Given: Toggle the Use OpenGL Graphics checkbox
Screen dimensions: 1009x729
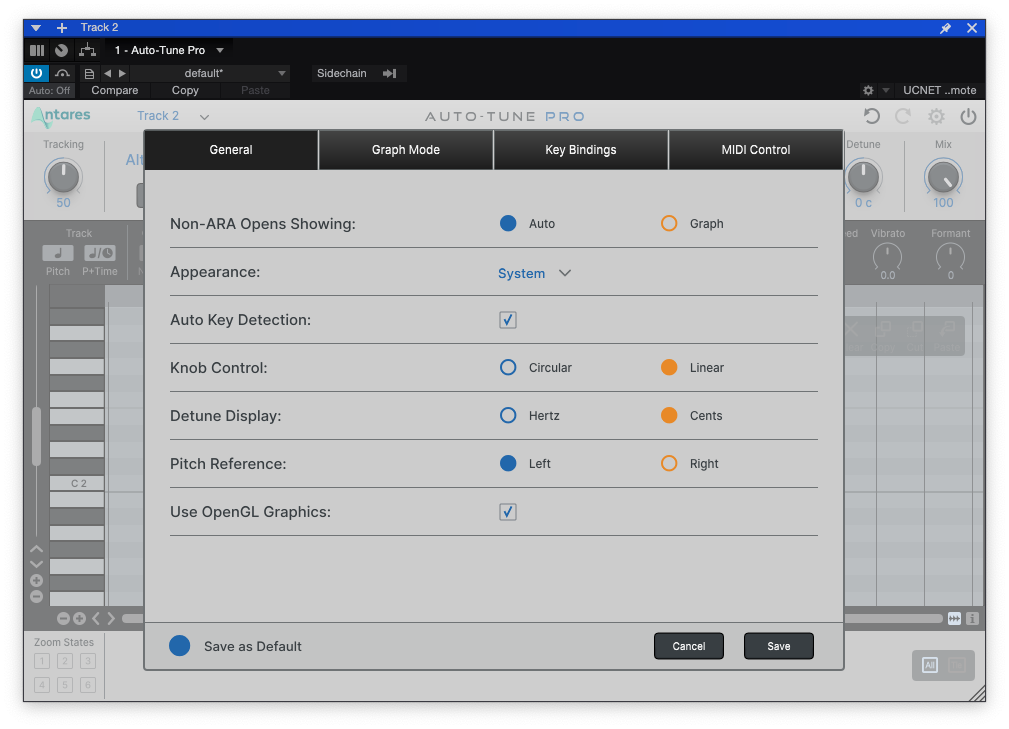Looking at the screenshot, I should tap(508, 512).
